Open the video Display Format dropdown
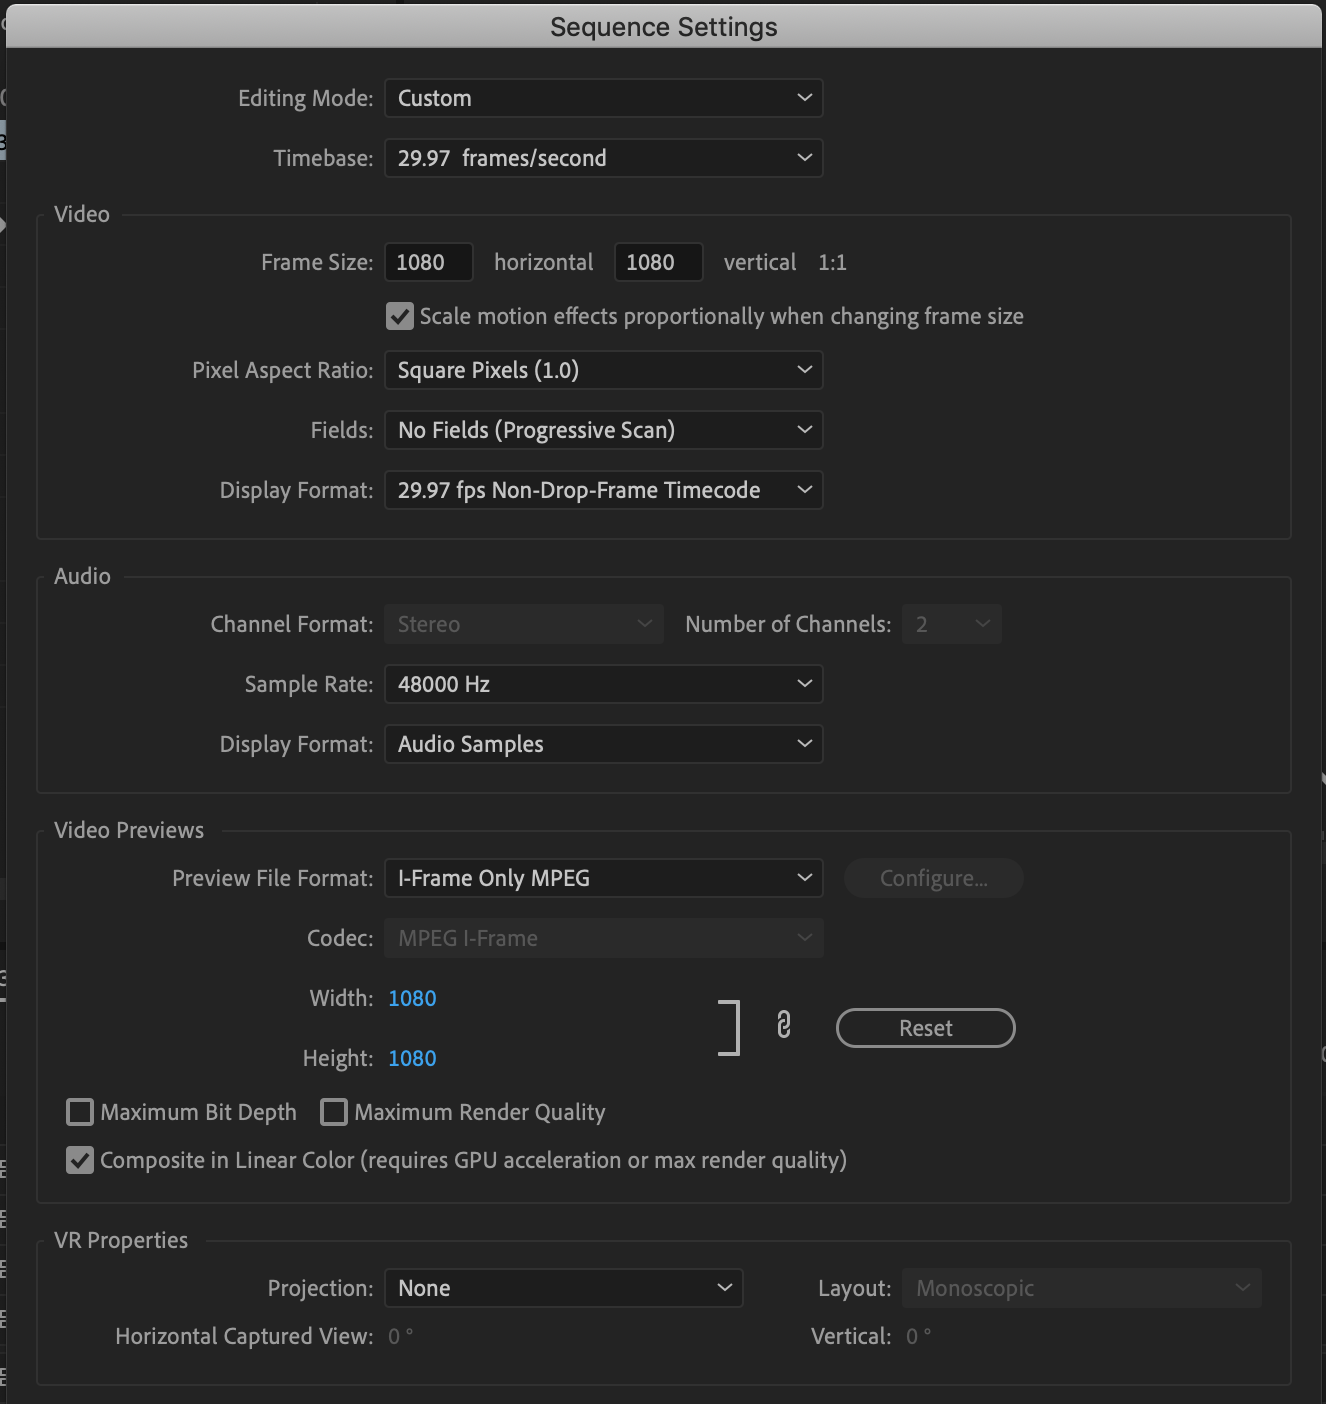This screenshot has height=1404, width=1326. click(x=603, y=489)
